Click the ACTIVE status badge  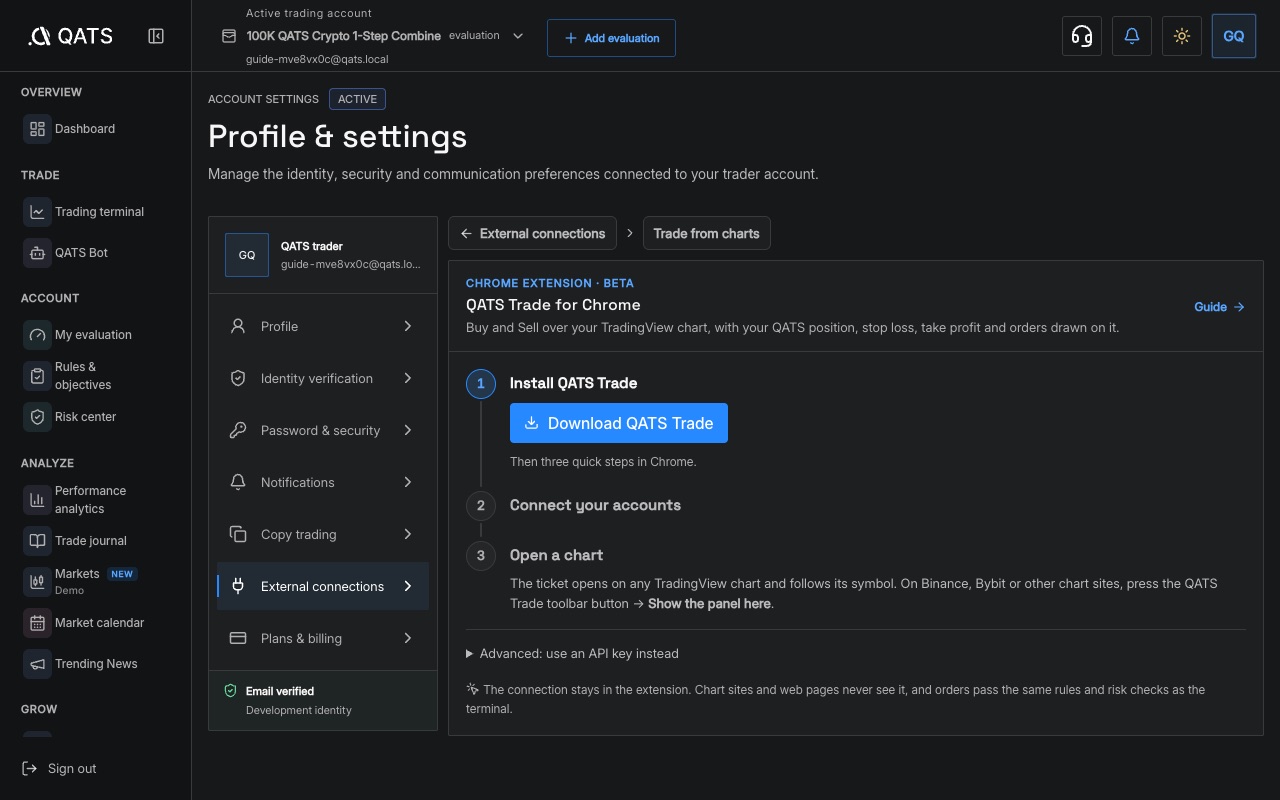click(x=357, y=99)
